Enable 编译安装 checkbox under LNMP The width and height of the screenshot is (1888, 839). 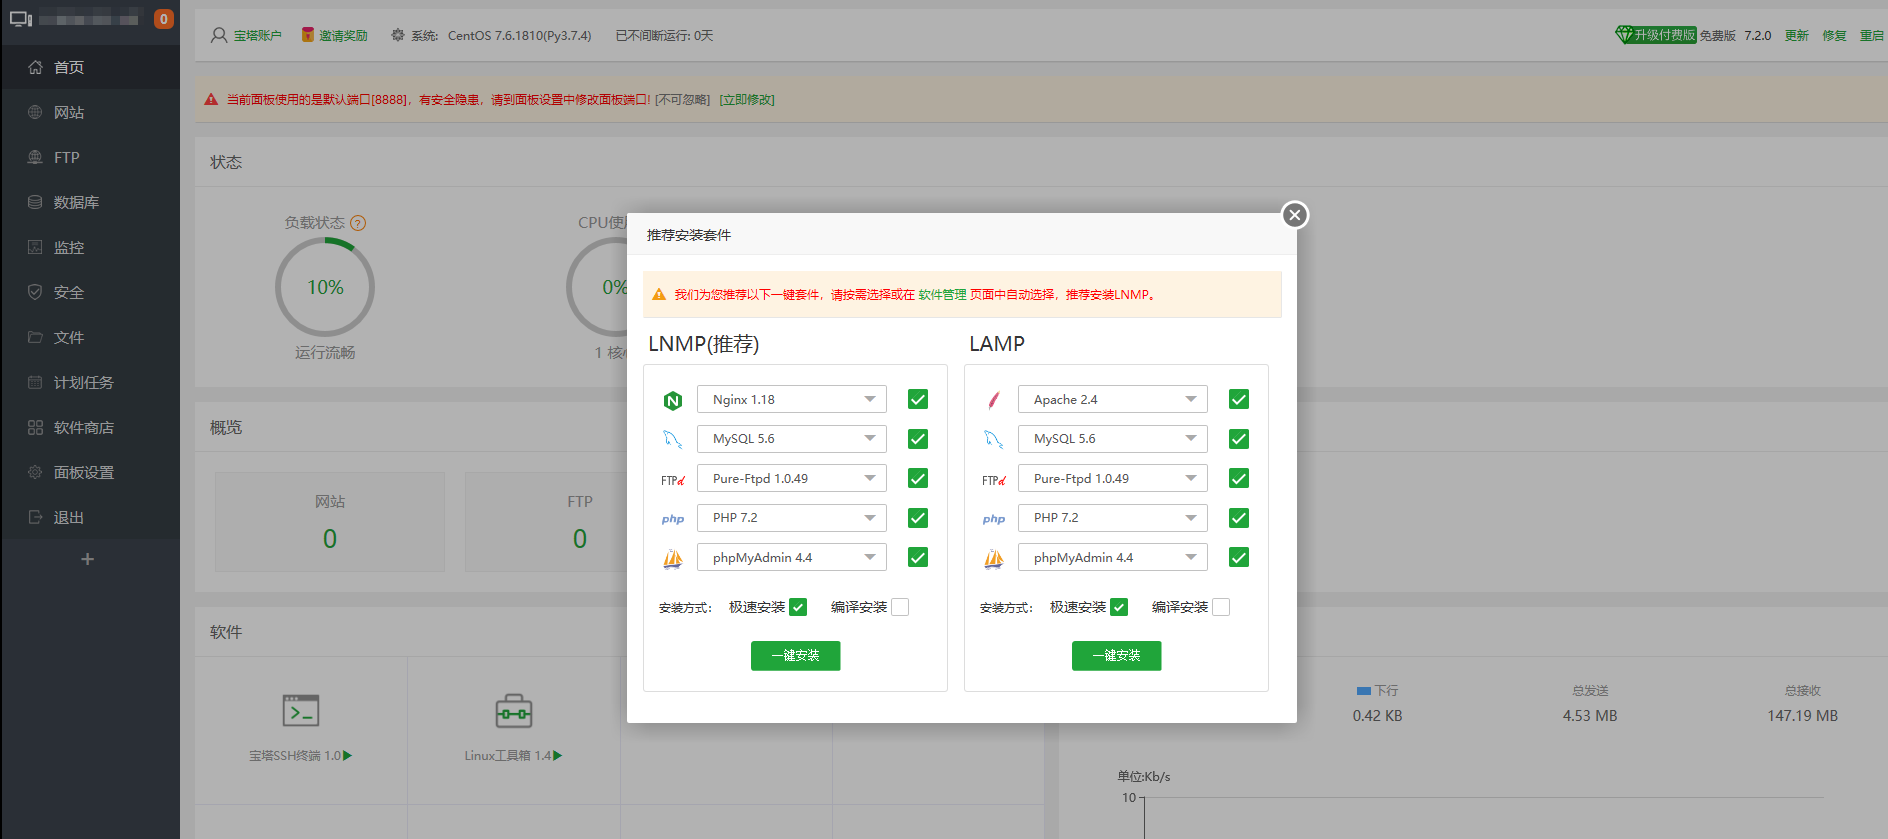(900, 607)
